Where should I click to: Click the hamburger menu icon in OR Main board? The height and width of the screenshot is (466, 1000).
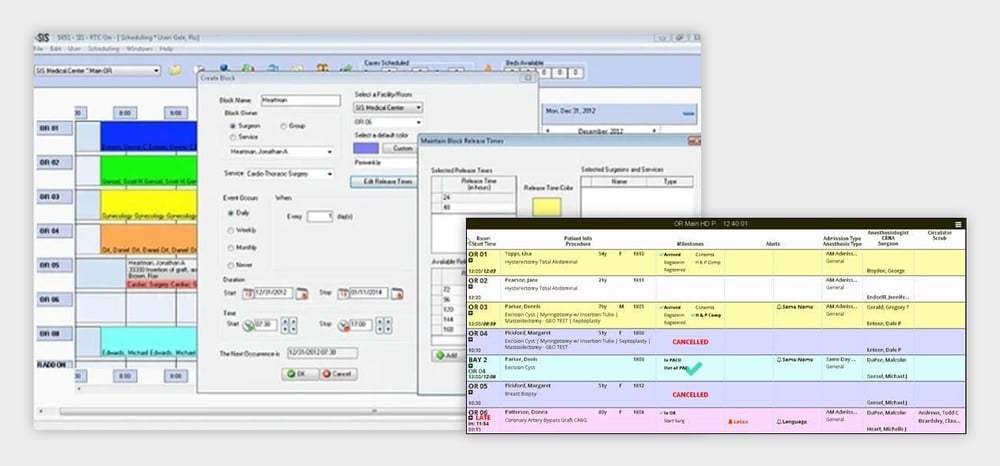958,224
